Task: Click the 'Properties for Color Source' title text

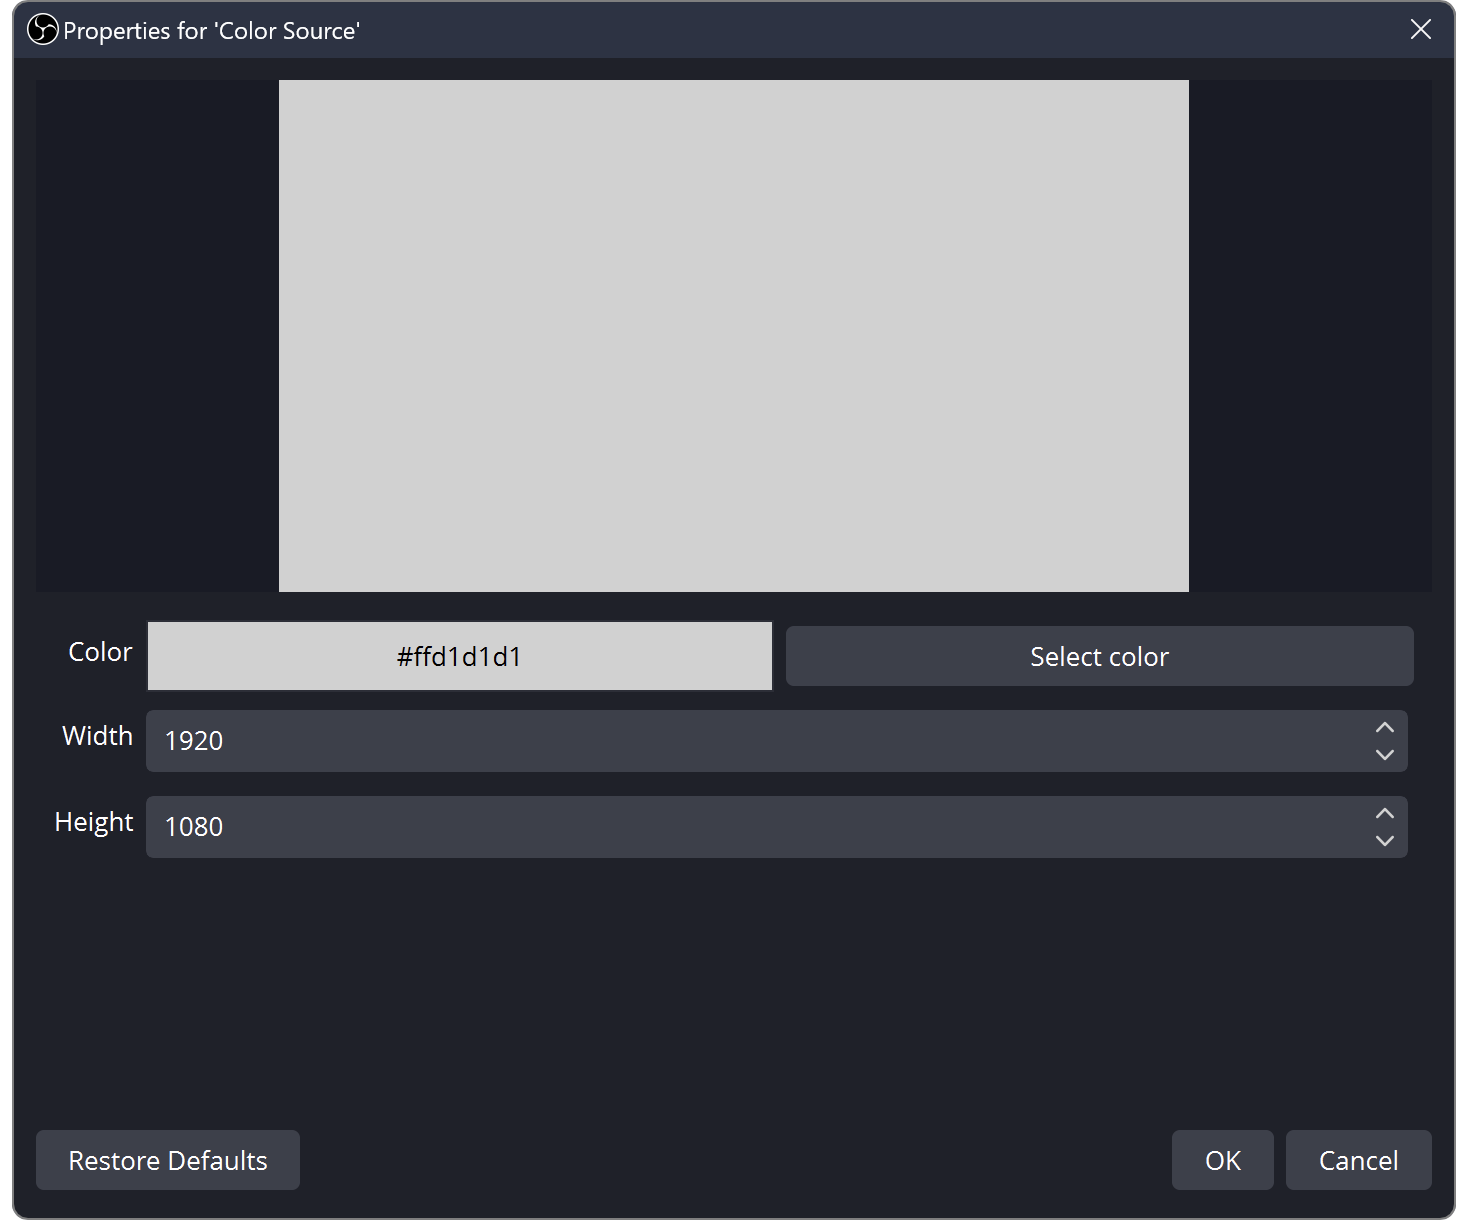Action: (x=211, y=31)
